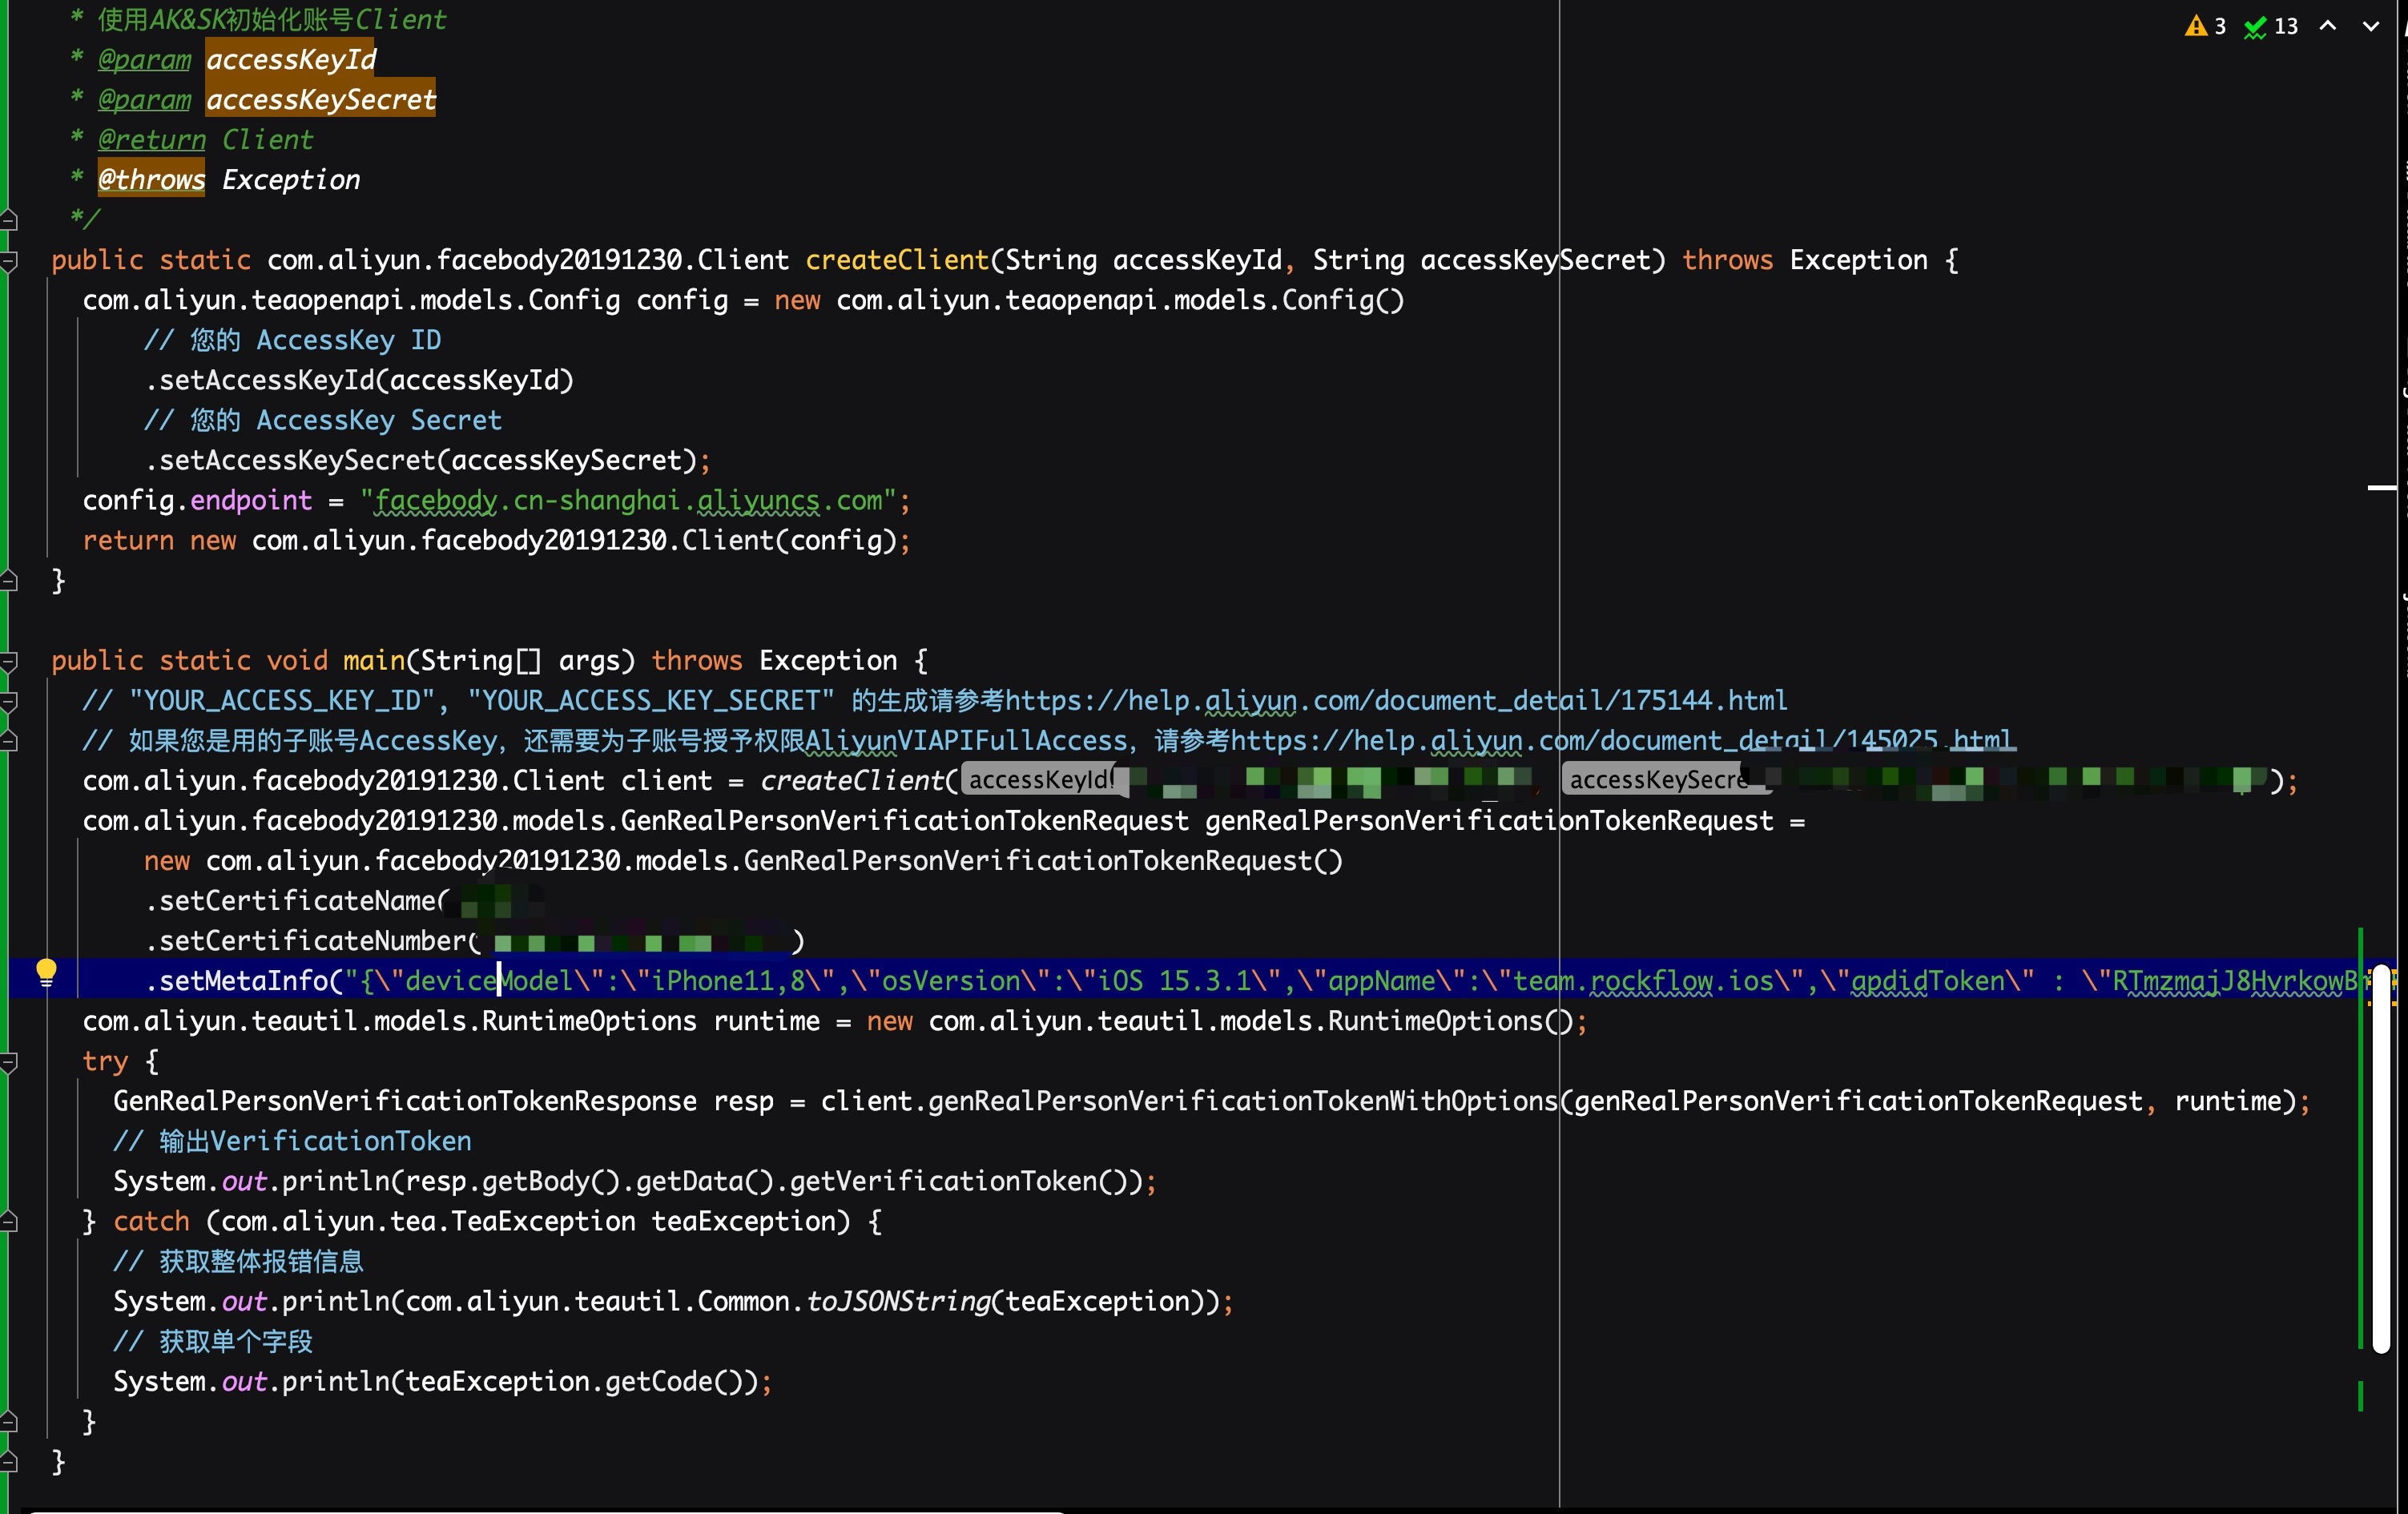Click getVerificationToken() in println statement
This screenshot has height=1514, width=2408.
tap(959, 1181)
